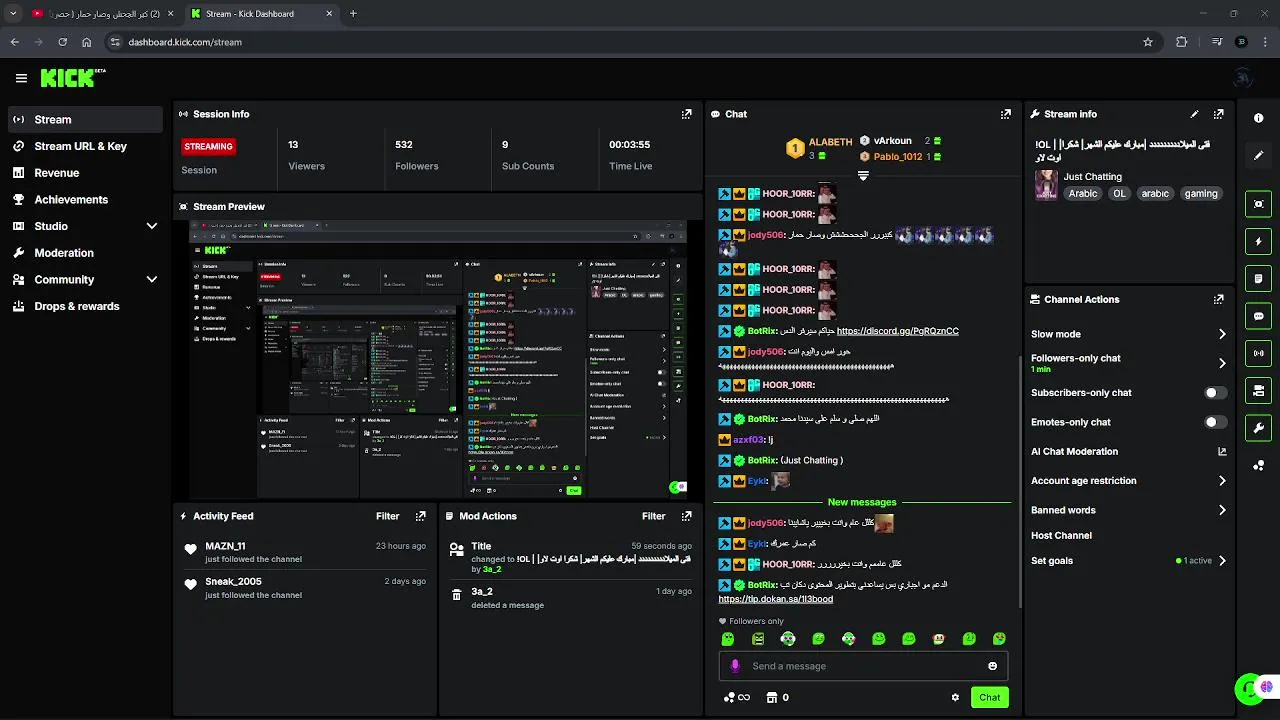Click the channel points icon below message box

(737, 698)
